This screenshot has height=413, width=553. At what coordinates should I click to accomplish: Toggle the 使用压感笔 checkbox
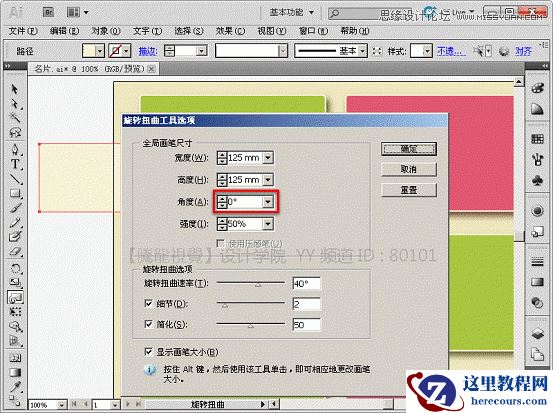(221, 243)
